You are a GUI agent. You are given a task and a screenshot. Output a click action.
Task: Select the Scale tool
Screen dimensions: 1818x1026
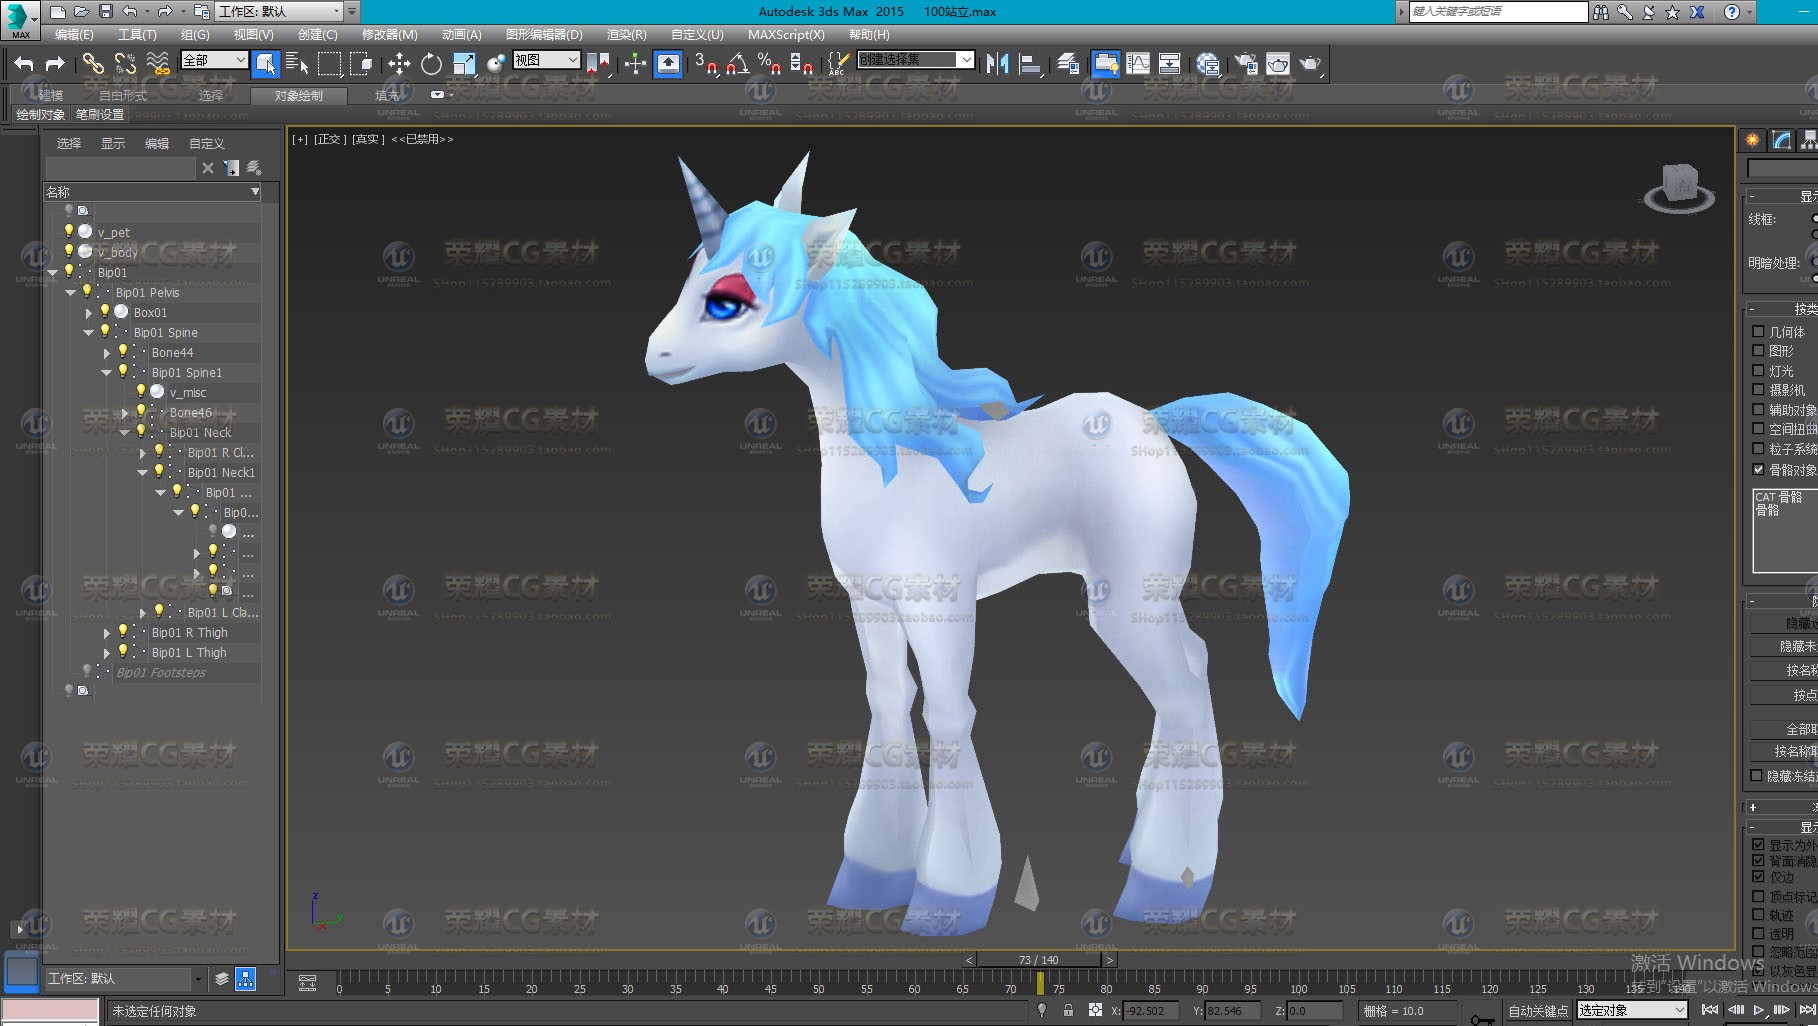464,64
